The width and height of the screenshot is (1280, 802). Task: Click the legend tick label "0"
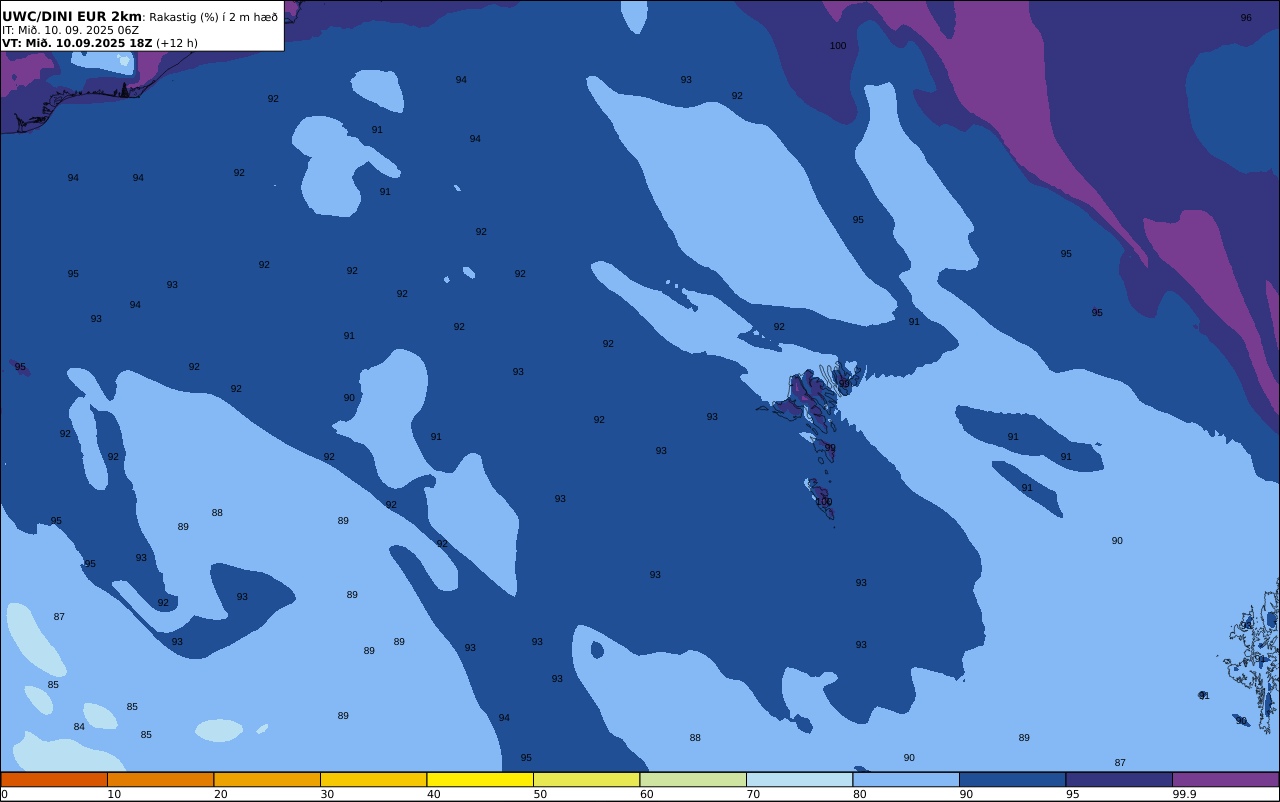[4, 794]
